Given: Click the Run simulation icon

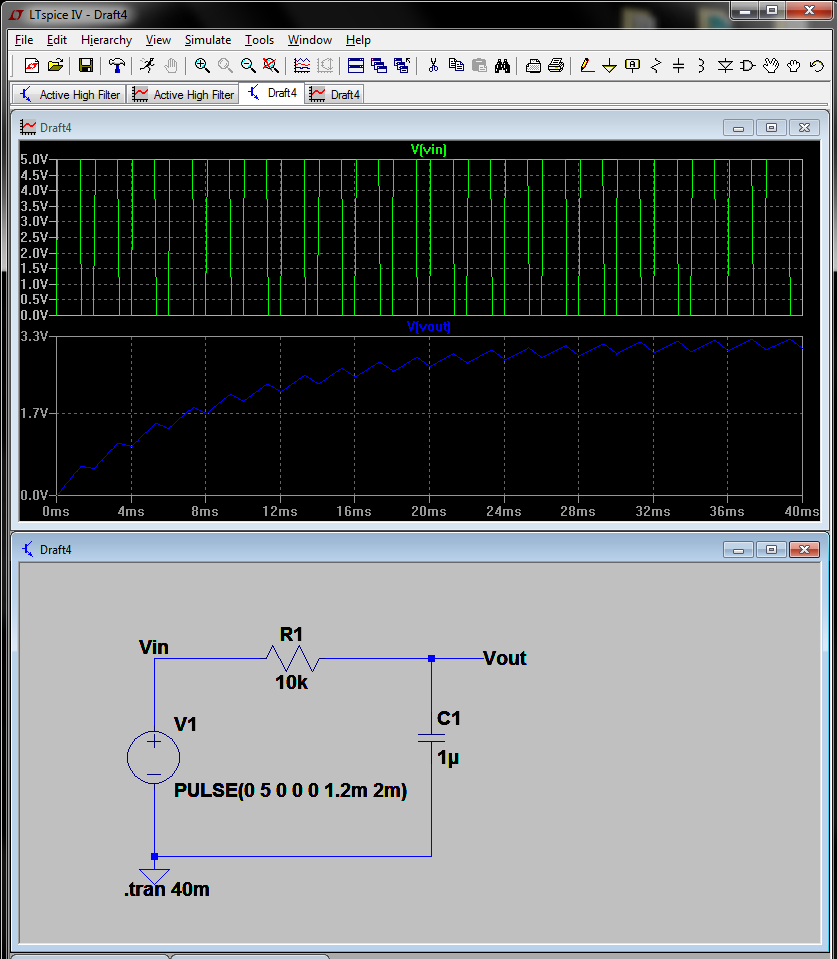Looking at the screenshot, I should tap(147, 65).
